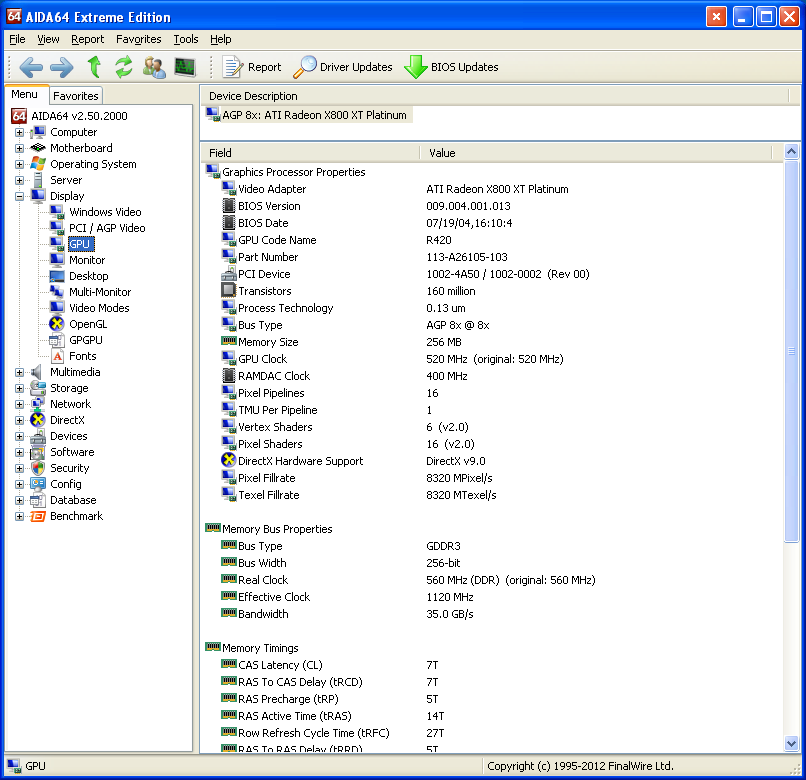806x780 pixels.
Task: Expand the Devices tree node
Action: pos(19,437)
